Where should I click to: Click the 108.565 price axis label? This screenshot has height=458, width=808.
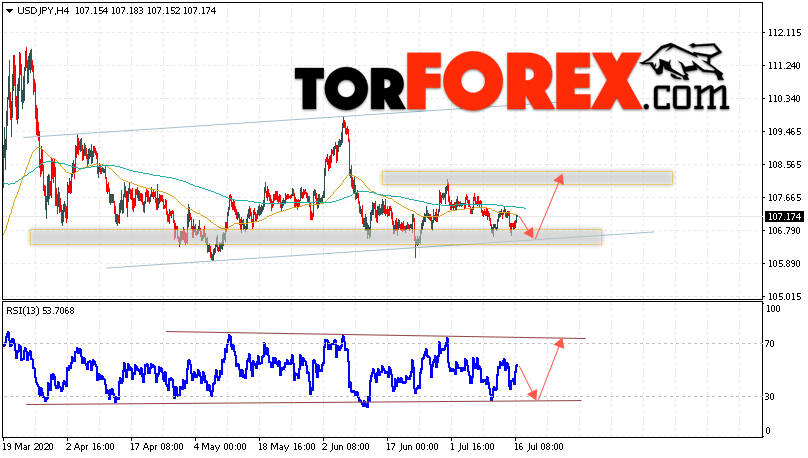(784, 165)
